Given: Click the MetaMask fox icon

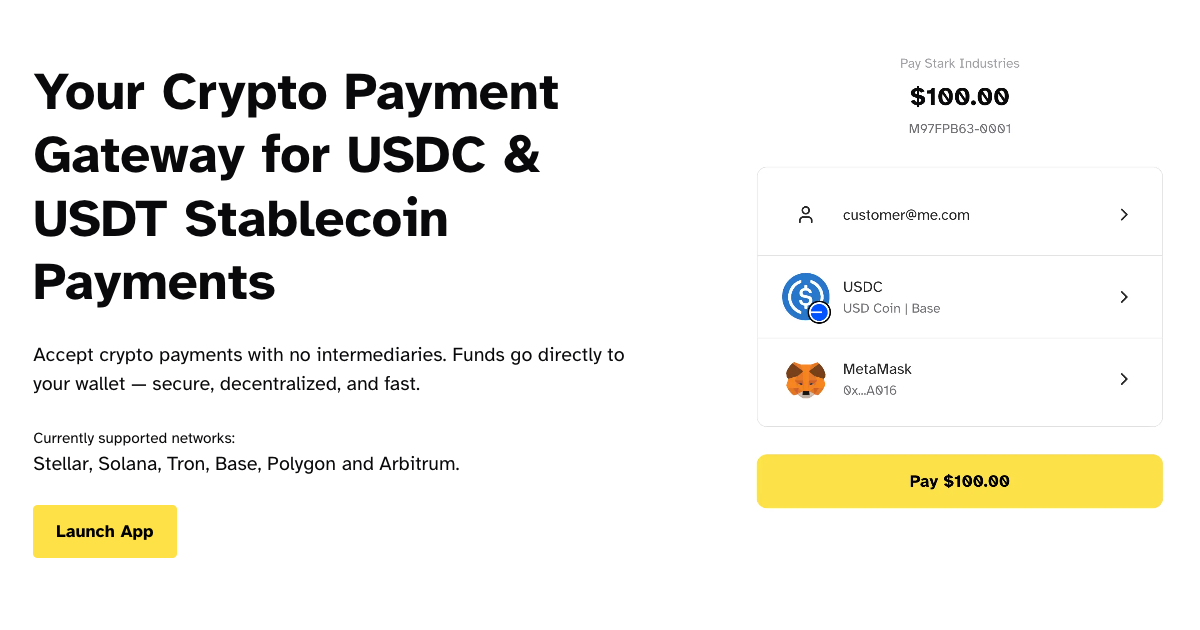Looking at the screenshot, I should (x=805, y=379).
